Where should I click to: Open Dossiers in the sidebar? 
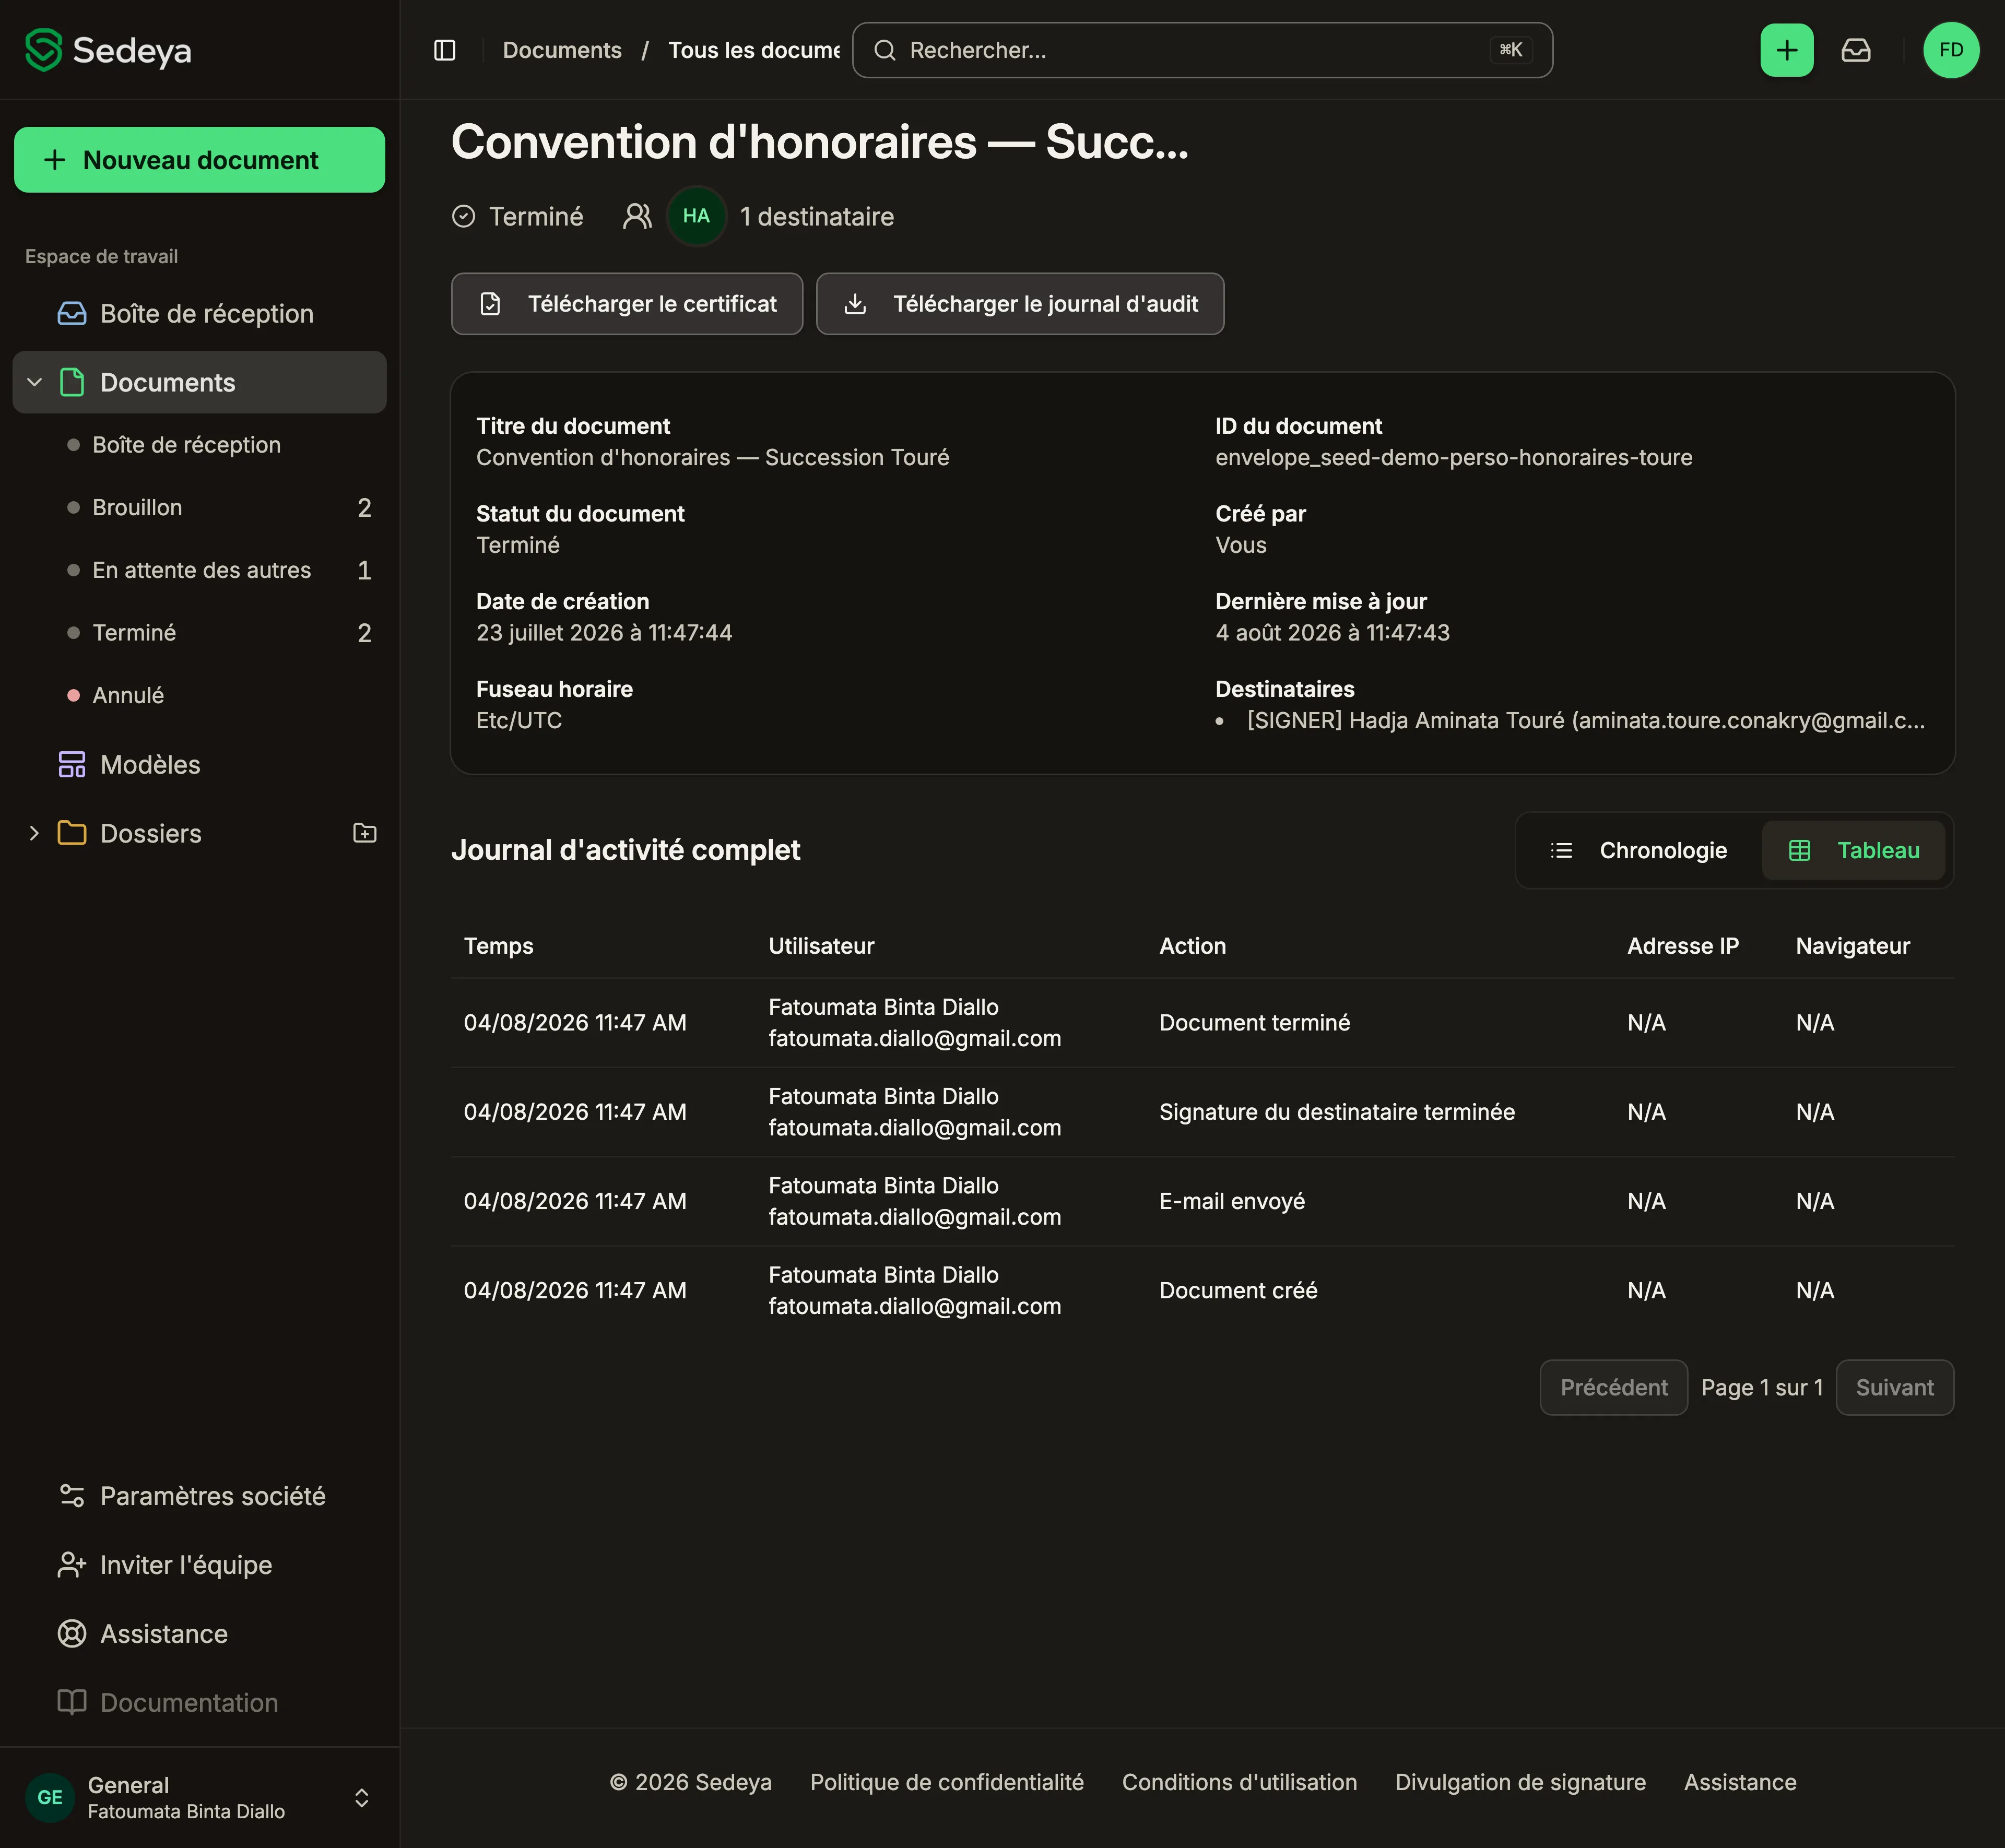click(x=151, y=833)
